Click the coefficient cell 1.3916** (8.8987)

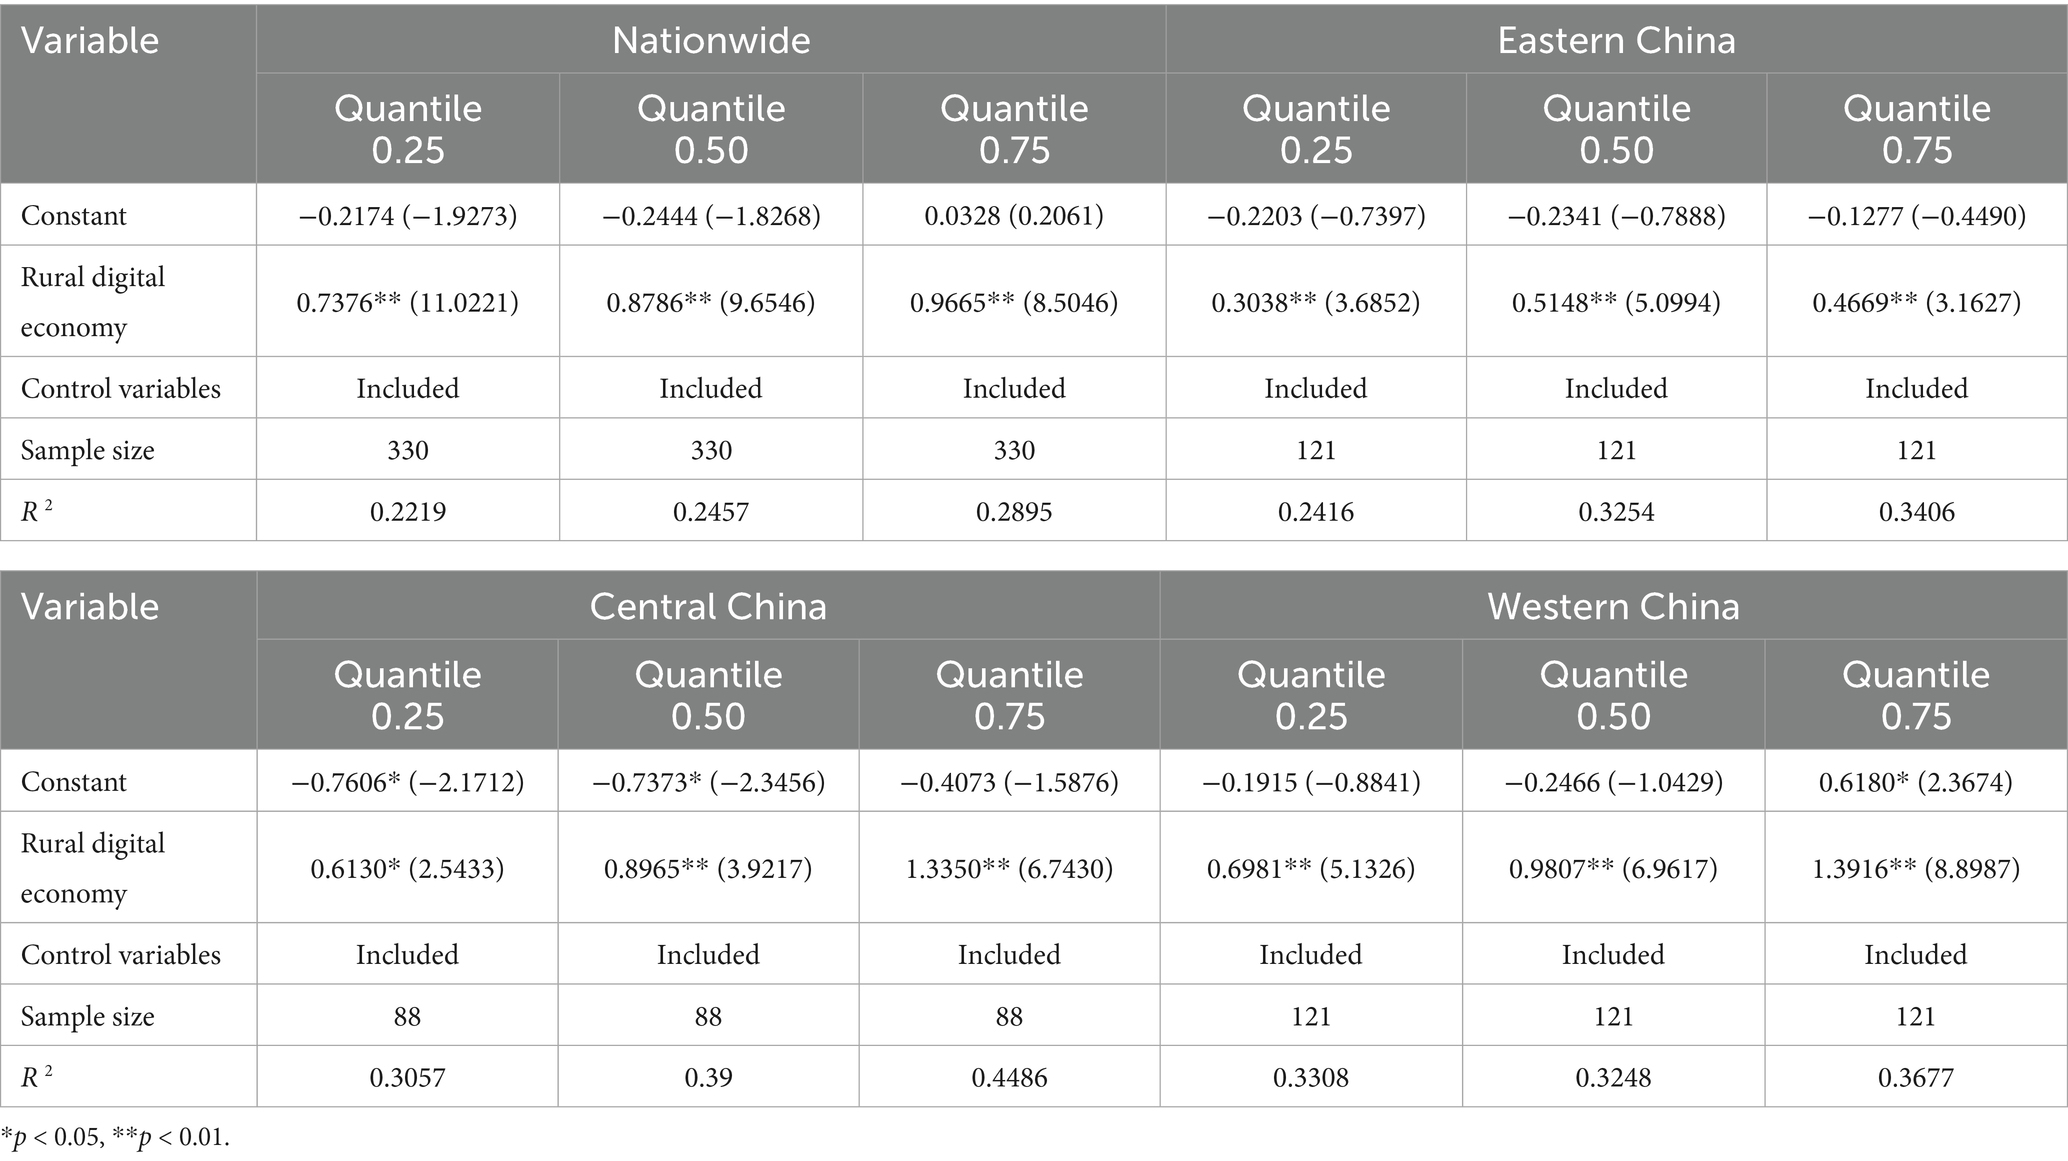pos(1916,868)
